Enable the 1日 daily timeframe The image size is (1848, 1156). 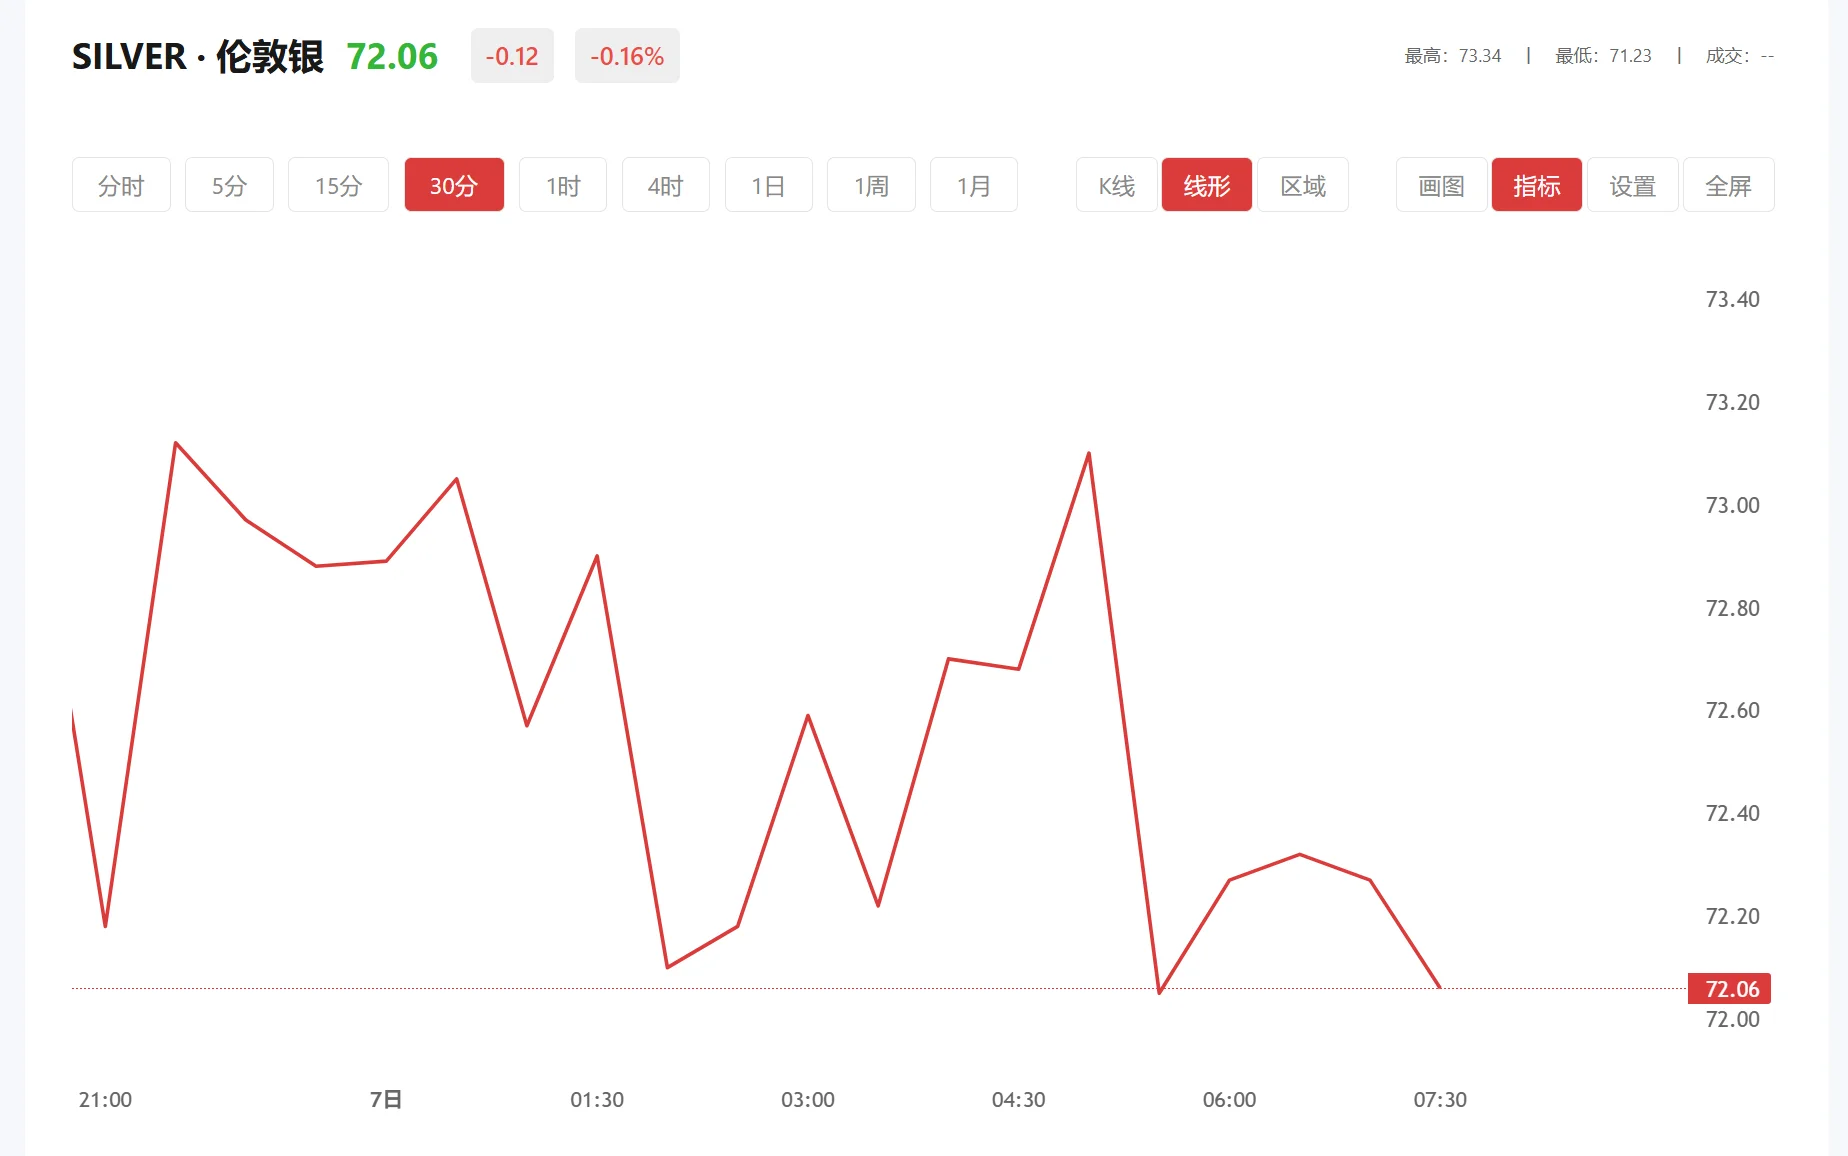point(768,184)
